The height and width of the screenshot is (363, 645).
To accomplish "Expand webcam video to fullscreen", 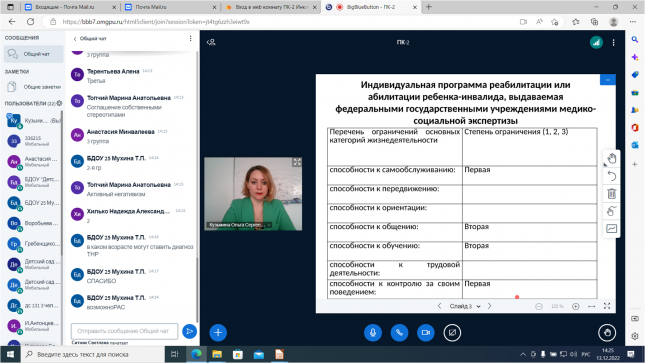I will (x=297, y=162).
